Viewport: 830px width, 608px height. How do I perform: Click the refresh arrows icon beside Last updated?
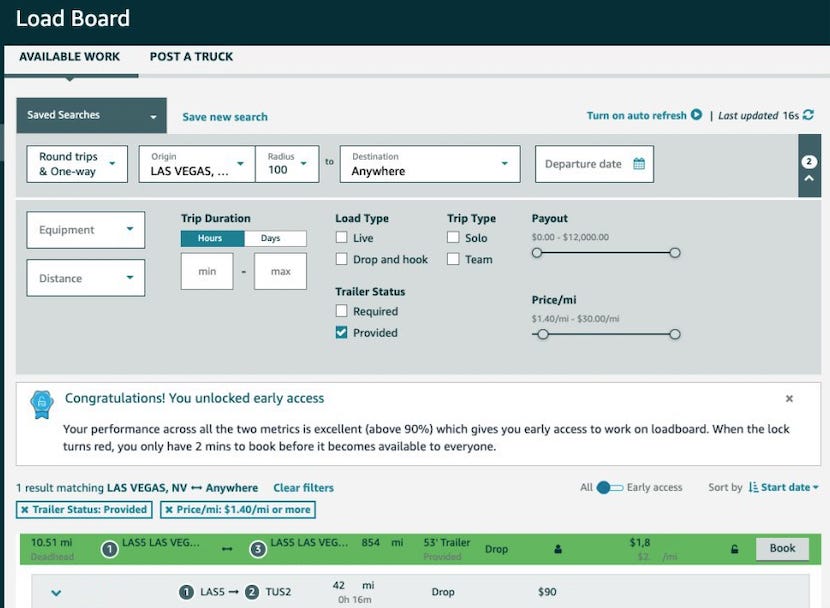[808, 115]
